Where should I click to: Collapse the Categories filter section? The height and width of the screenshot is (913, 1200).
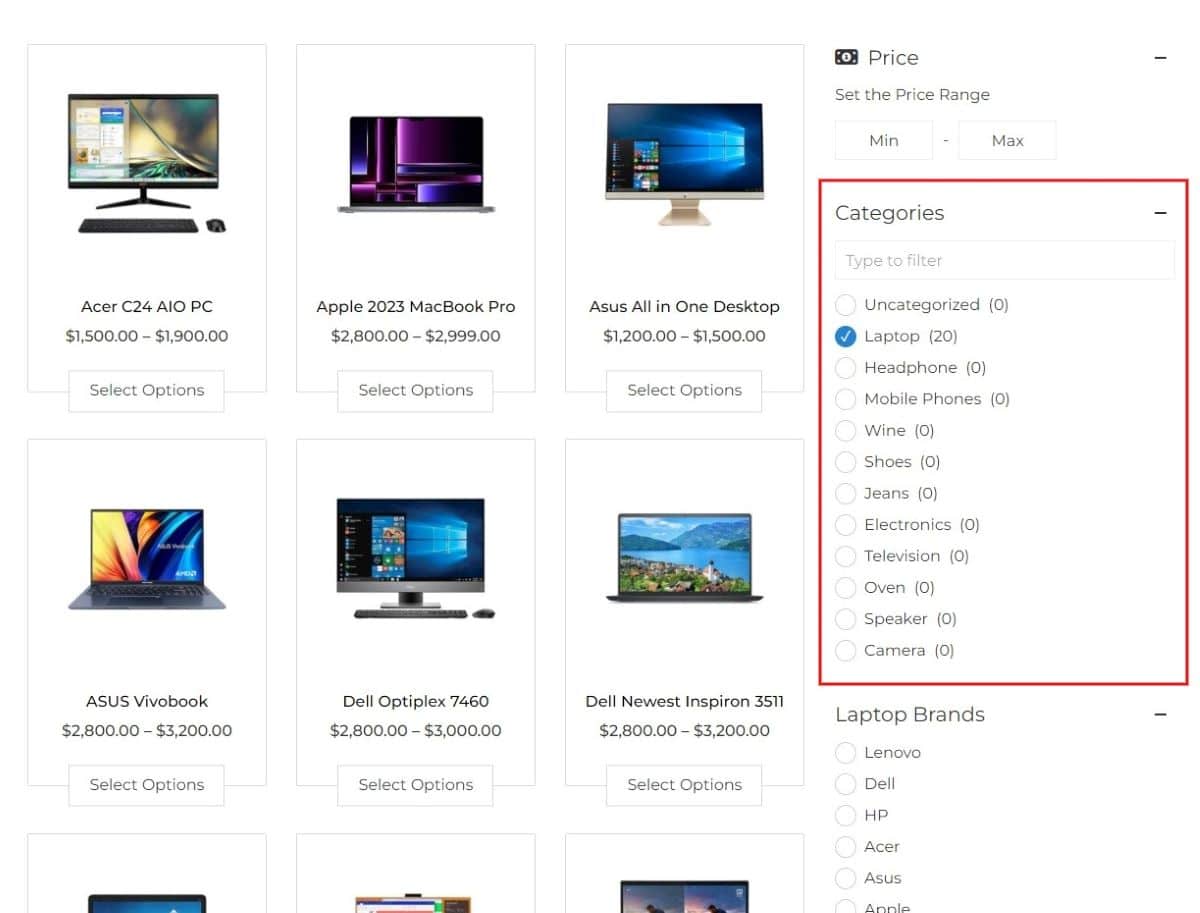1160,213
